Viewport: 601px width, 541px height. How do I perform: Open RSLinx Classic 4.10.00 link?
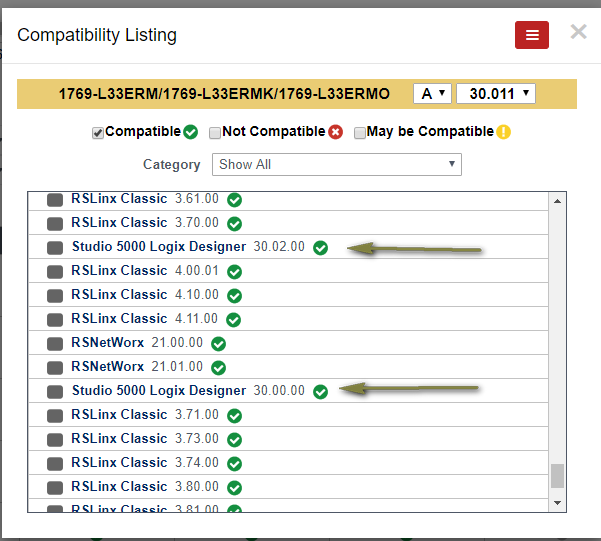[119, 294]
